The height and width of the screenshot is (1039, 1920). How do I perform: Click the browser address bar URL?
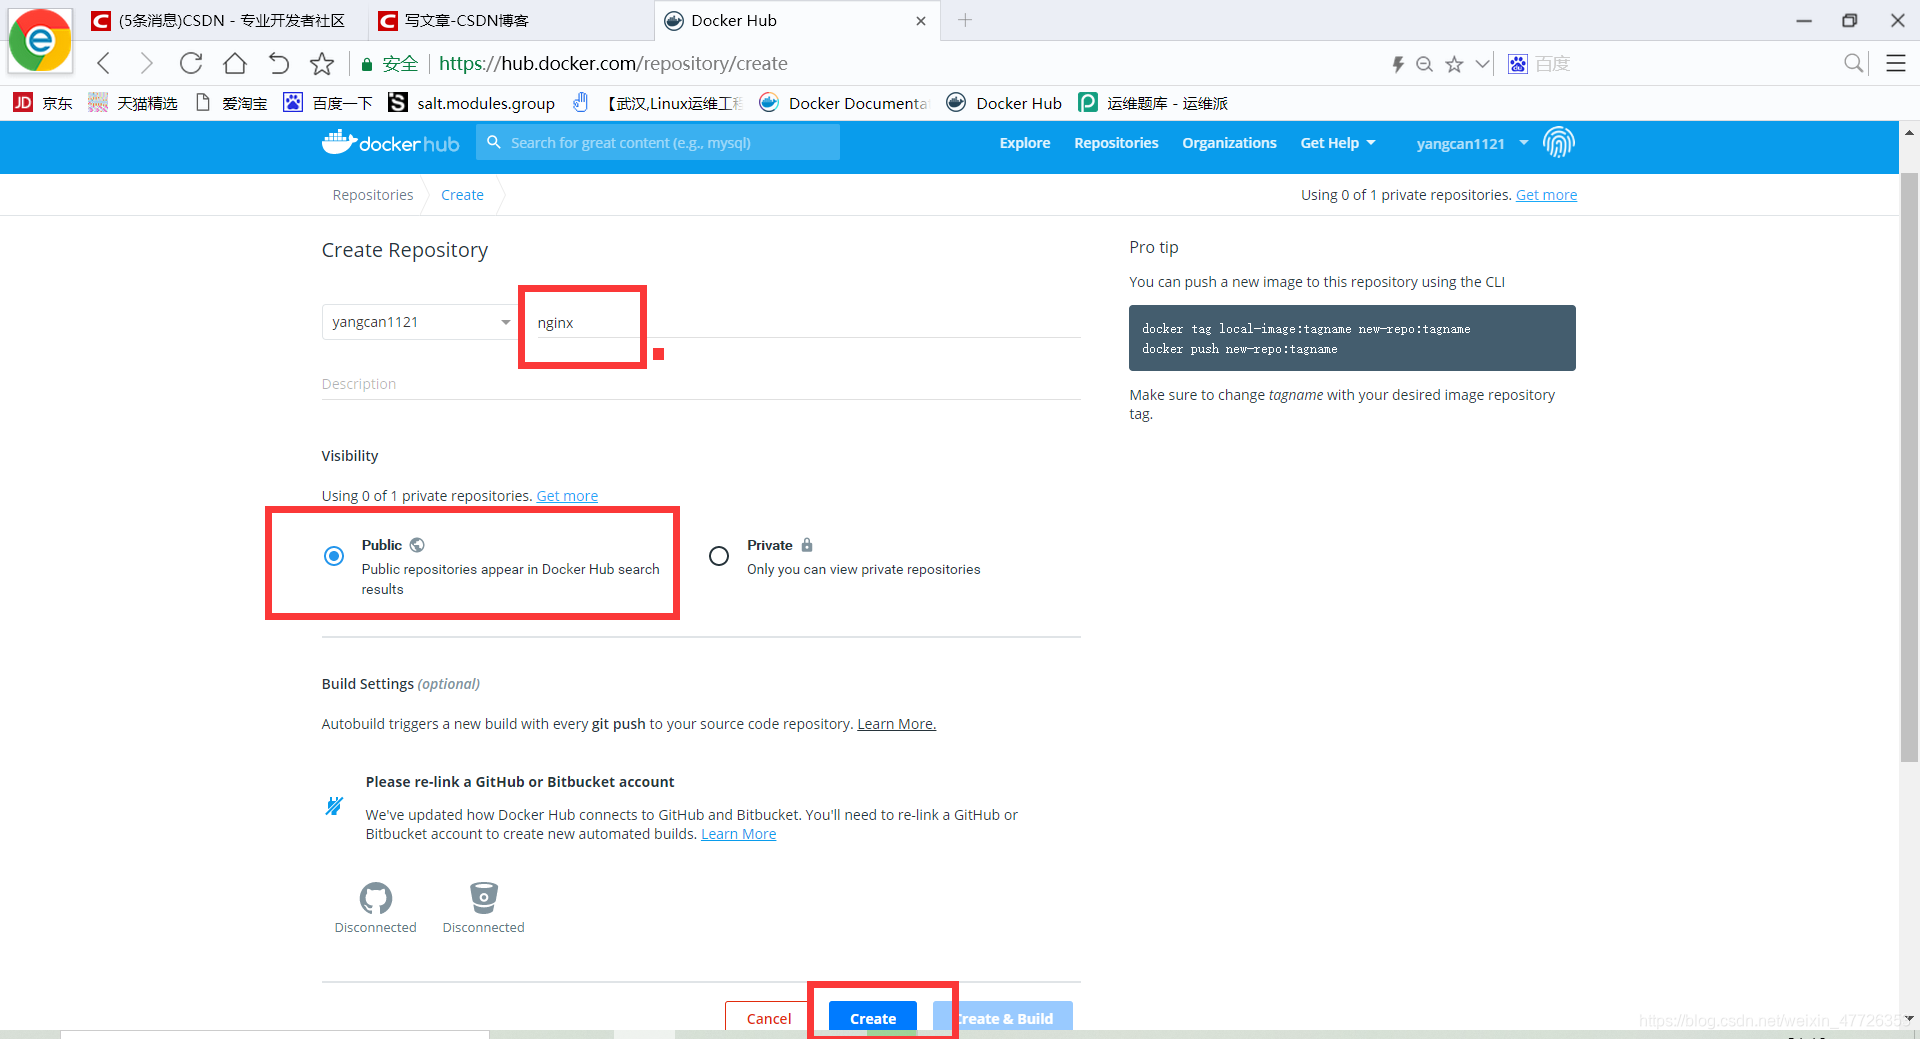click(x=613, y=64)
